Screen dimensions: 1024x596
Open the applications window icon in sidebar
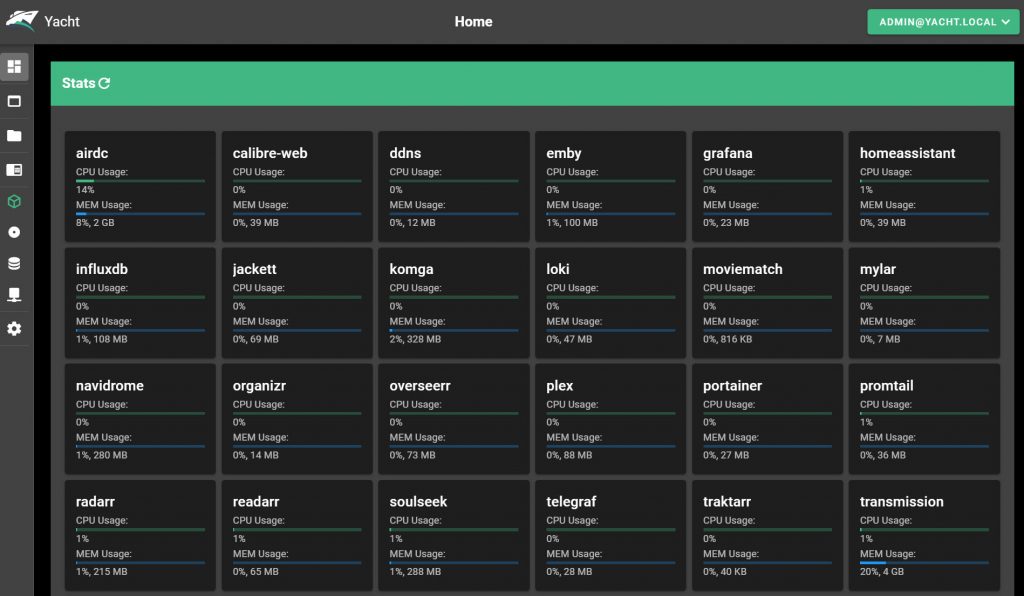click(x=14, y=101)
